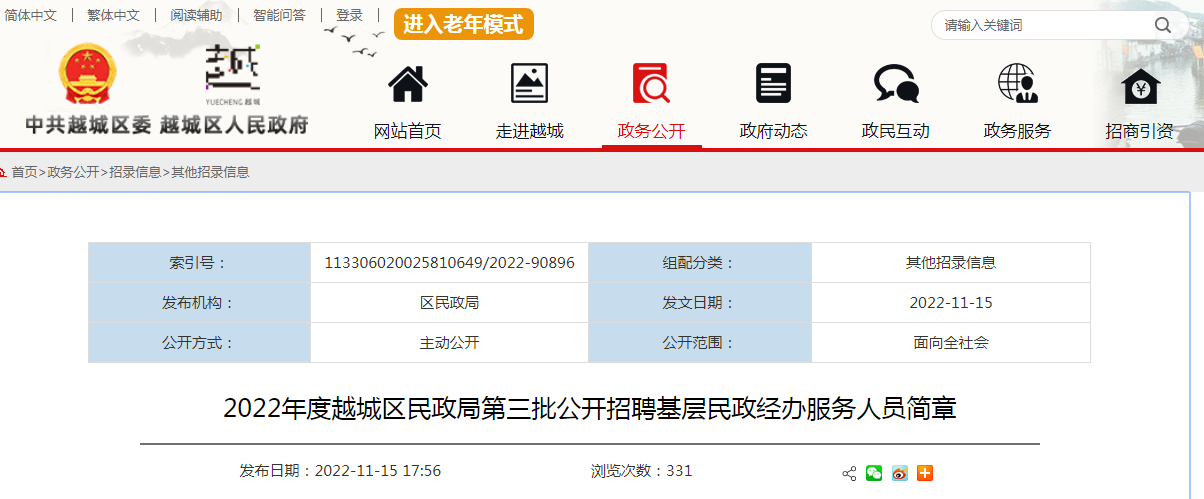Image resolution: width=1204 pixels, height=499 pixels.
Task: Click the 招商引资 yen house icon
Action: coord(1140,85)
